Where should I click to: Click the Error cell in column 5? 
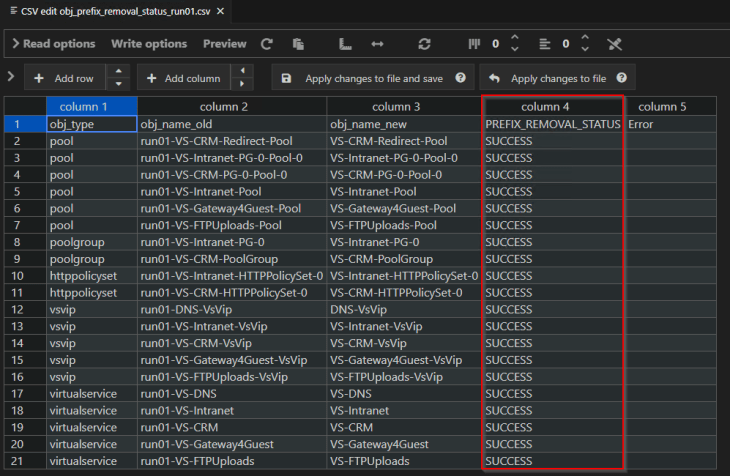pyautogui.click(x=670, y=124)
